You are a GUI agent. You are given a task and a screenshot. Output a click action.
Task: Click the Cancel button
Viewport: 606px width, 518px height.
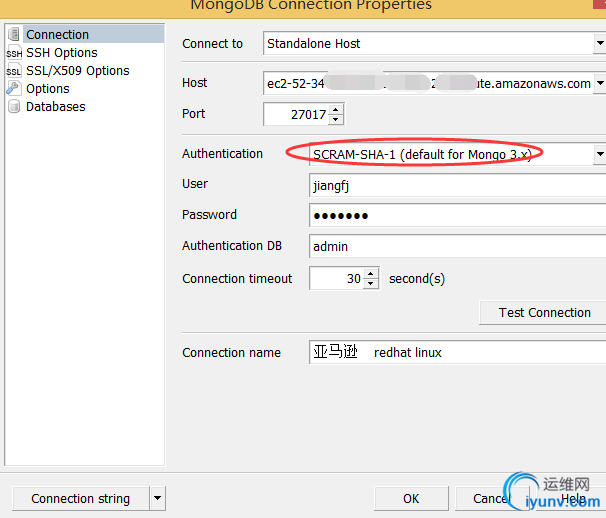coord(492,498)
